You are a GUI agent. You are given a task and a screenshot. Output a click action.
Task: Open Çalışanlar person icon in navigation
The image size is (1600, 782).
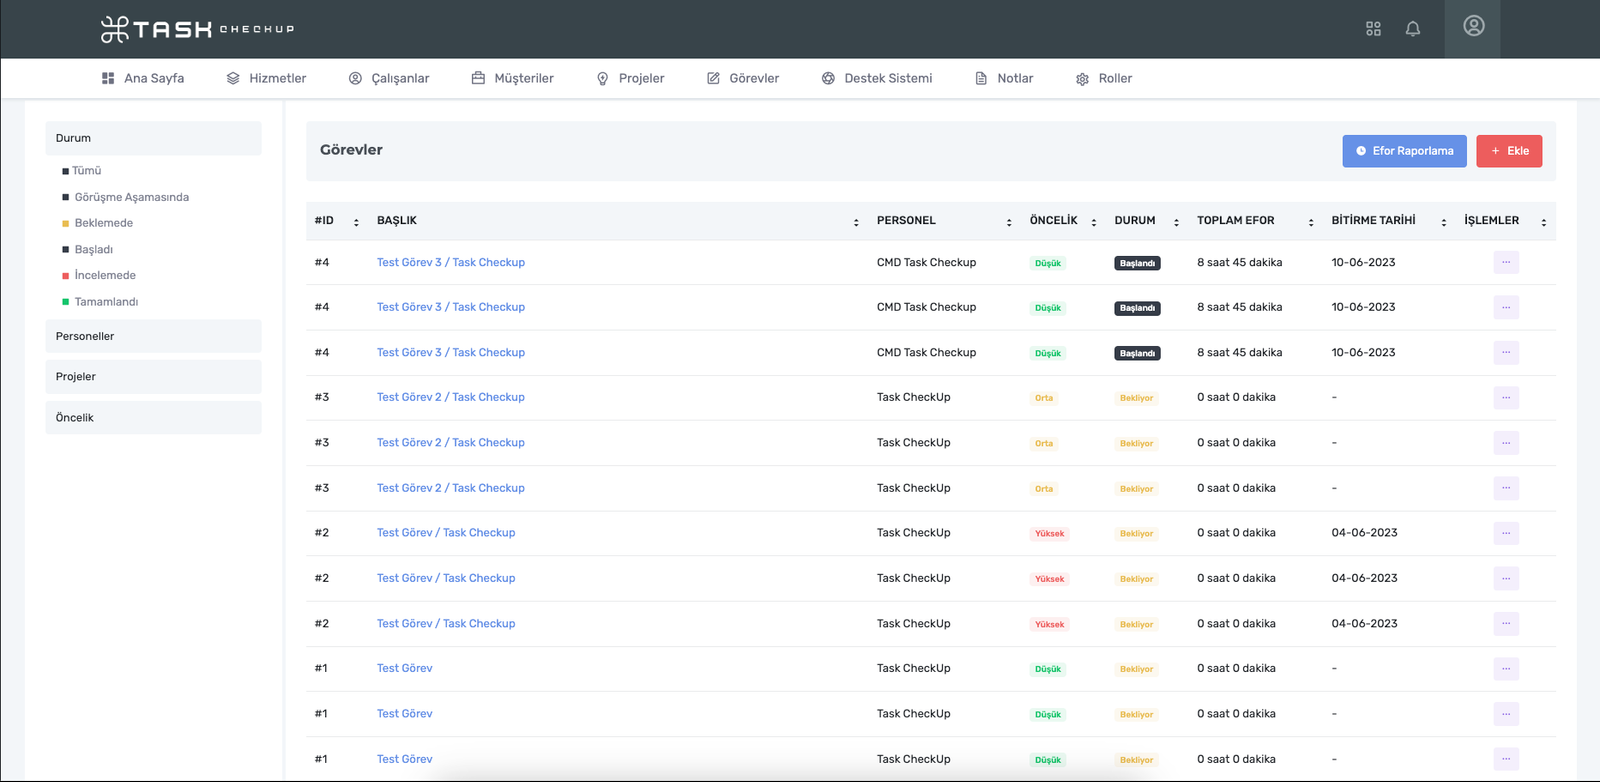tap(355, 78)
